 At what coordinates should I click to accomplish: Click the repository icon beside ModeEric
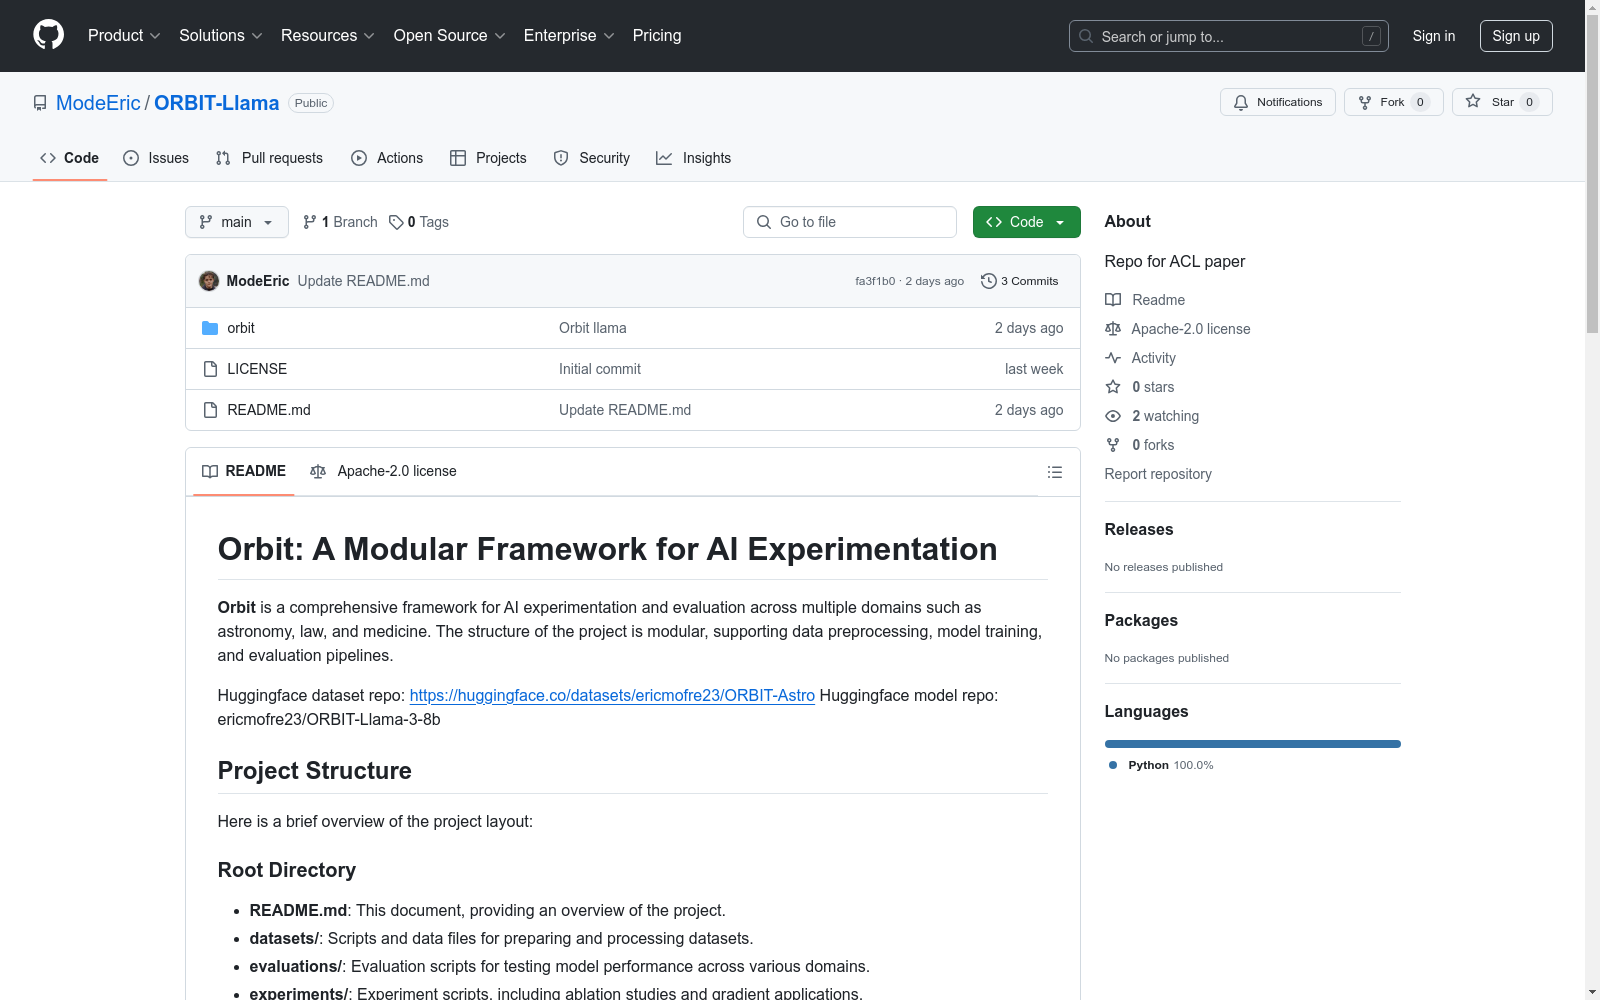pyautogui.click(x=40, y=103)
